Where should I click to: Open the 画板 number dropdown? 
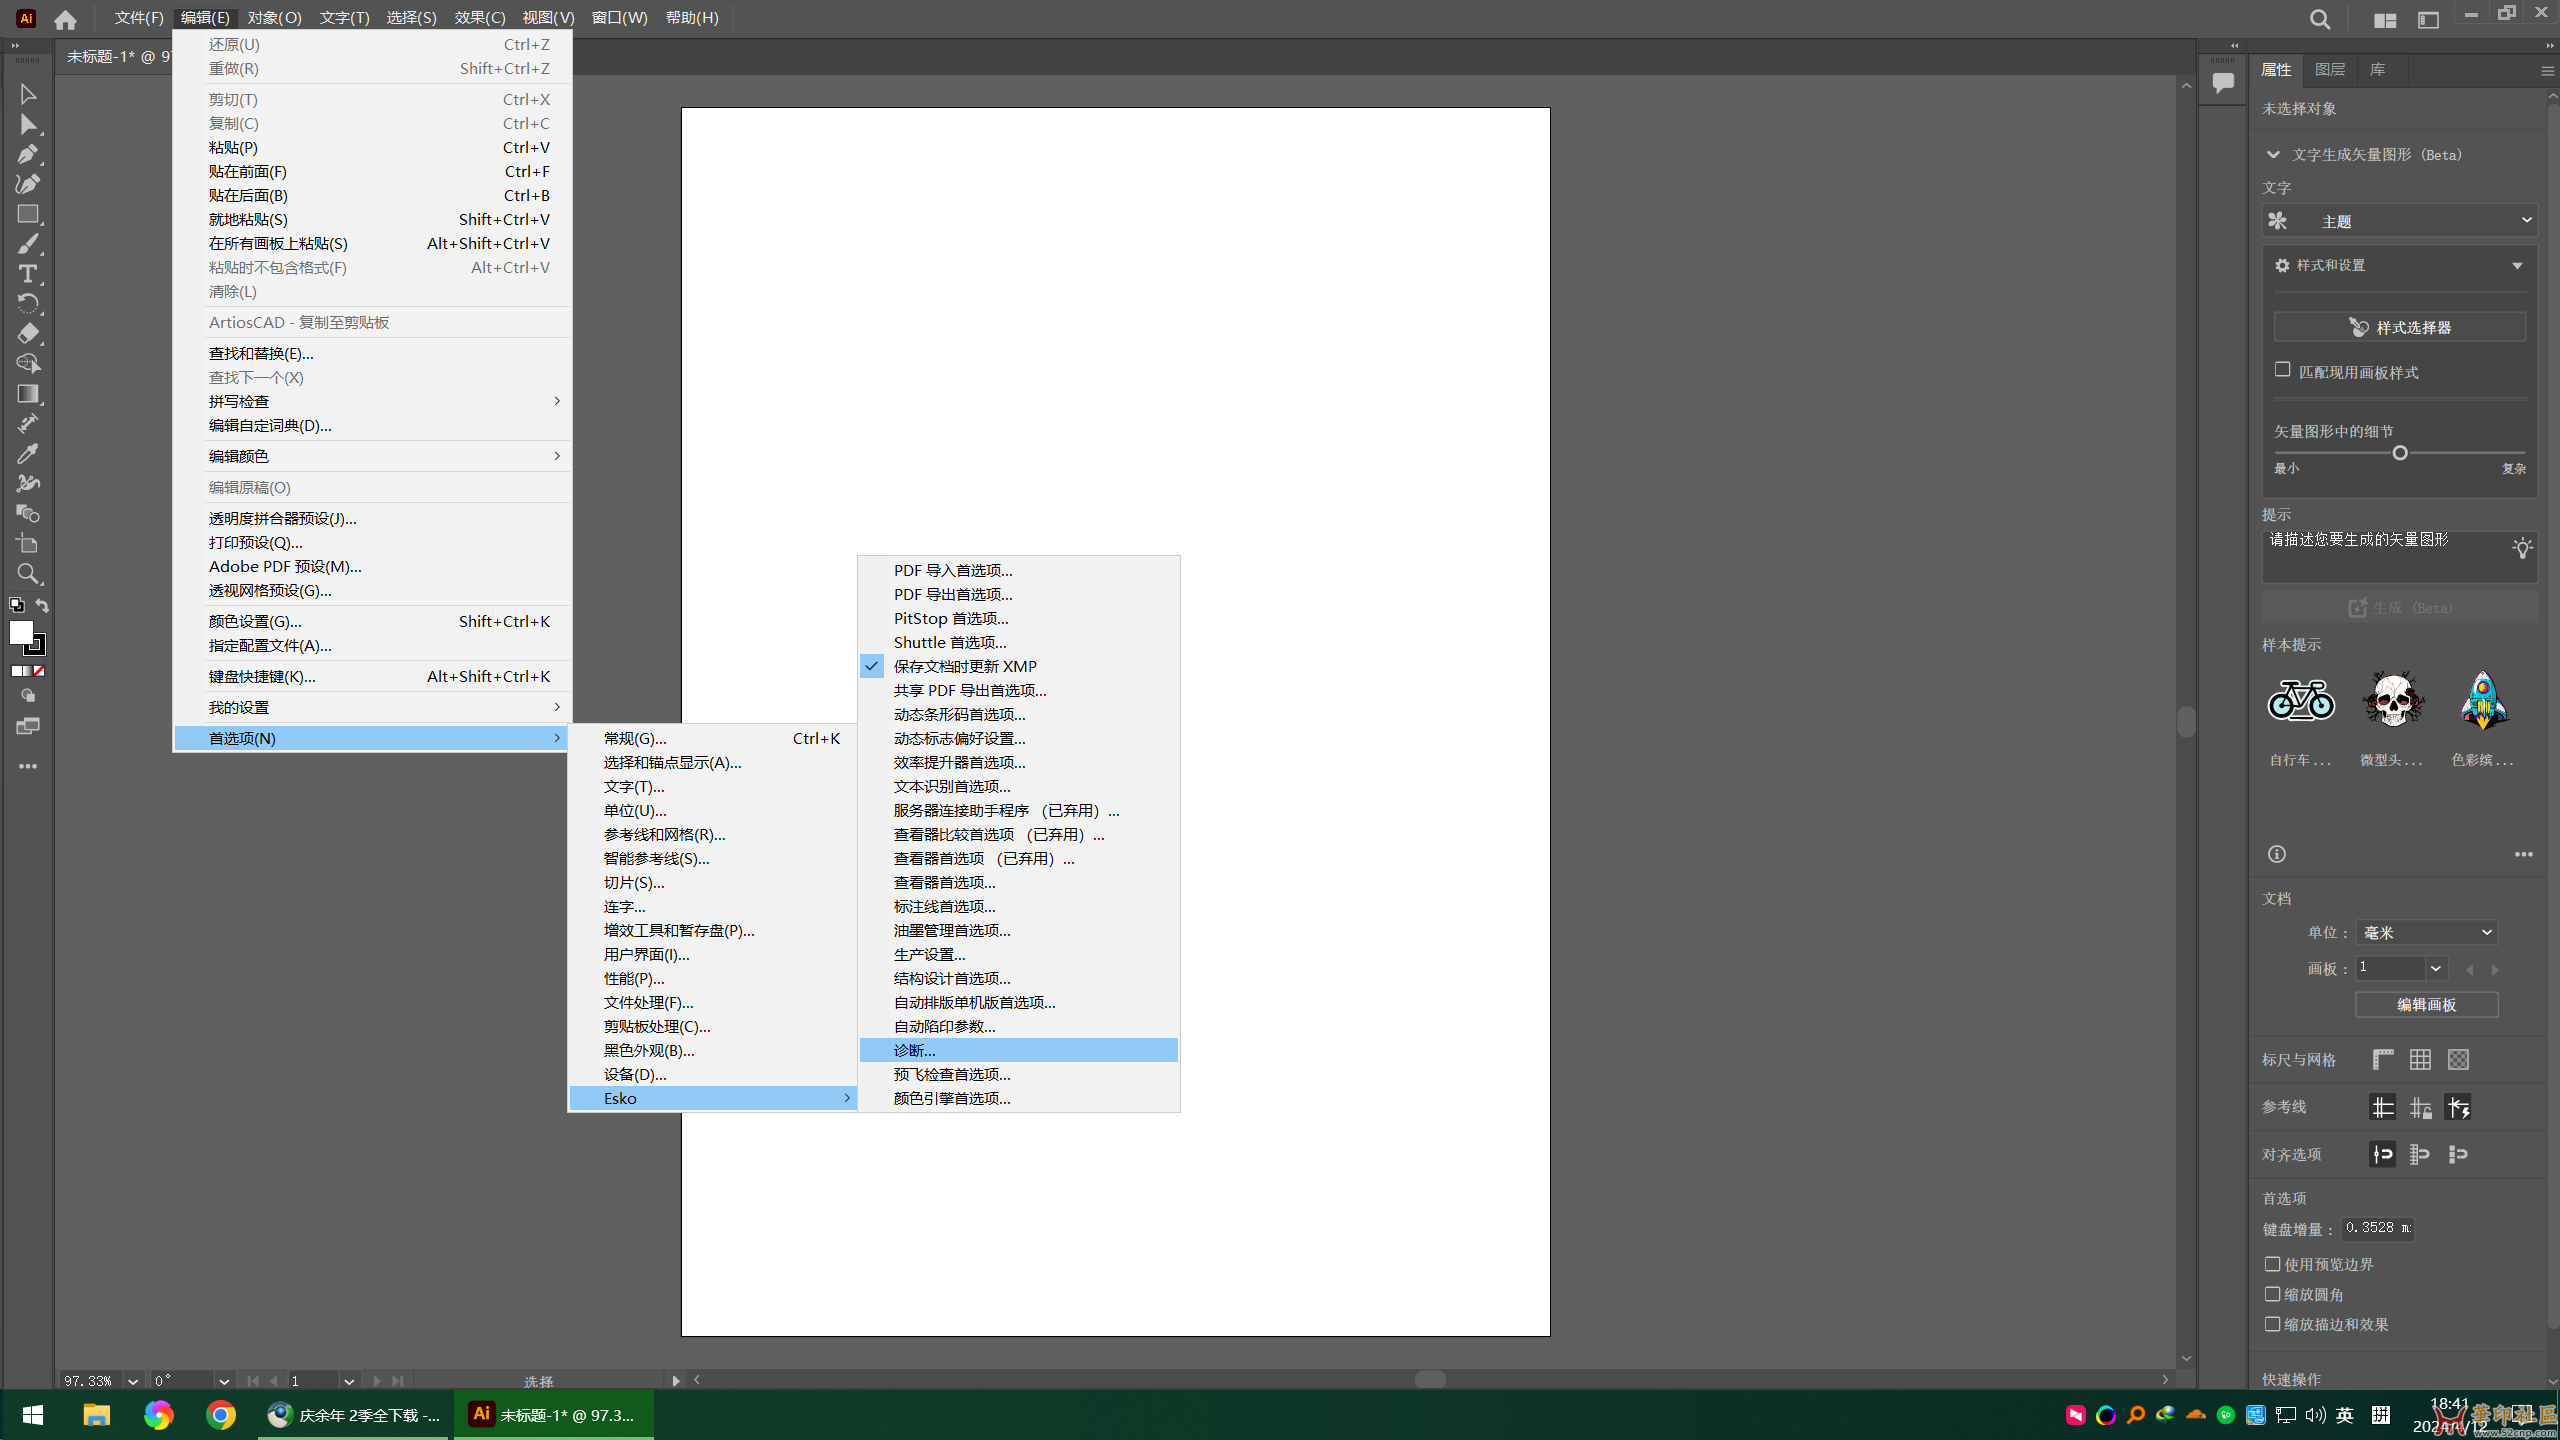tap(2436, 968)
